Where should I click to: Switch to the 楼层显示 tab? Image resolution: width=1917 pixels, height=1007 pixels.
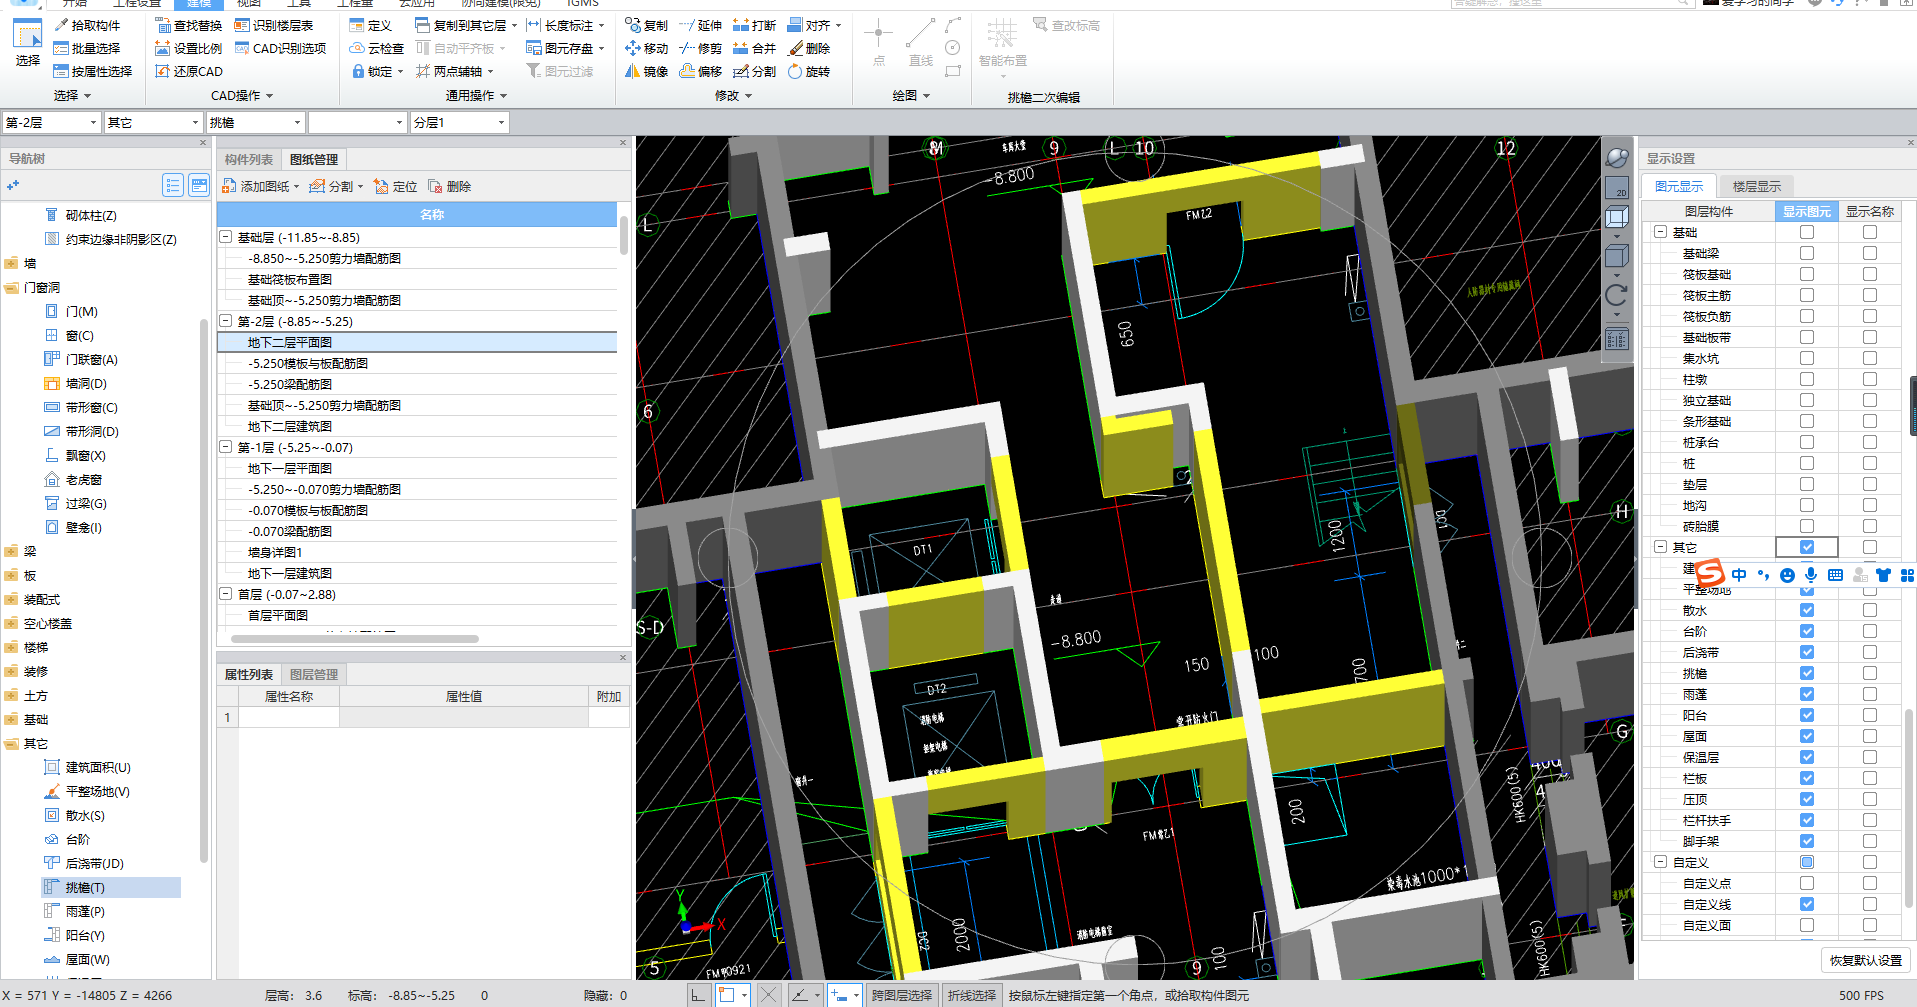click(1757, 186)
